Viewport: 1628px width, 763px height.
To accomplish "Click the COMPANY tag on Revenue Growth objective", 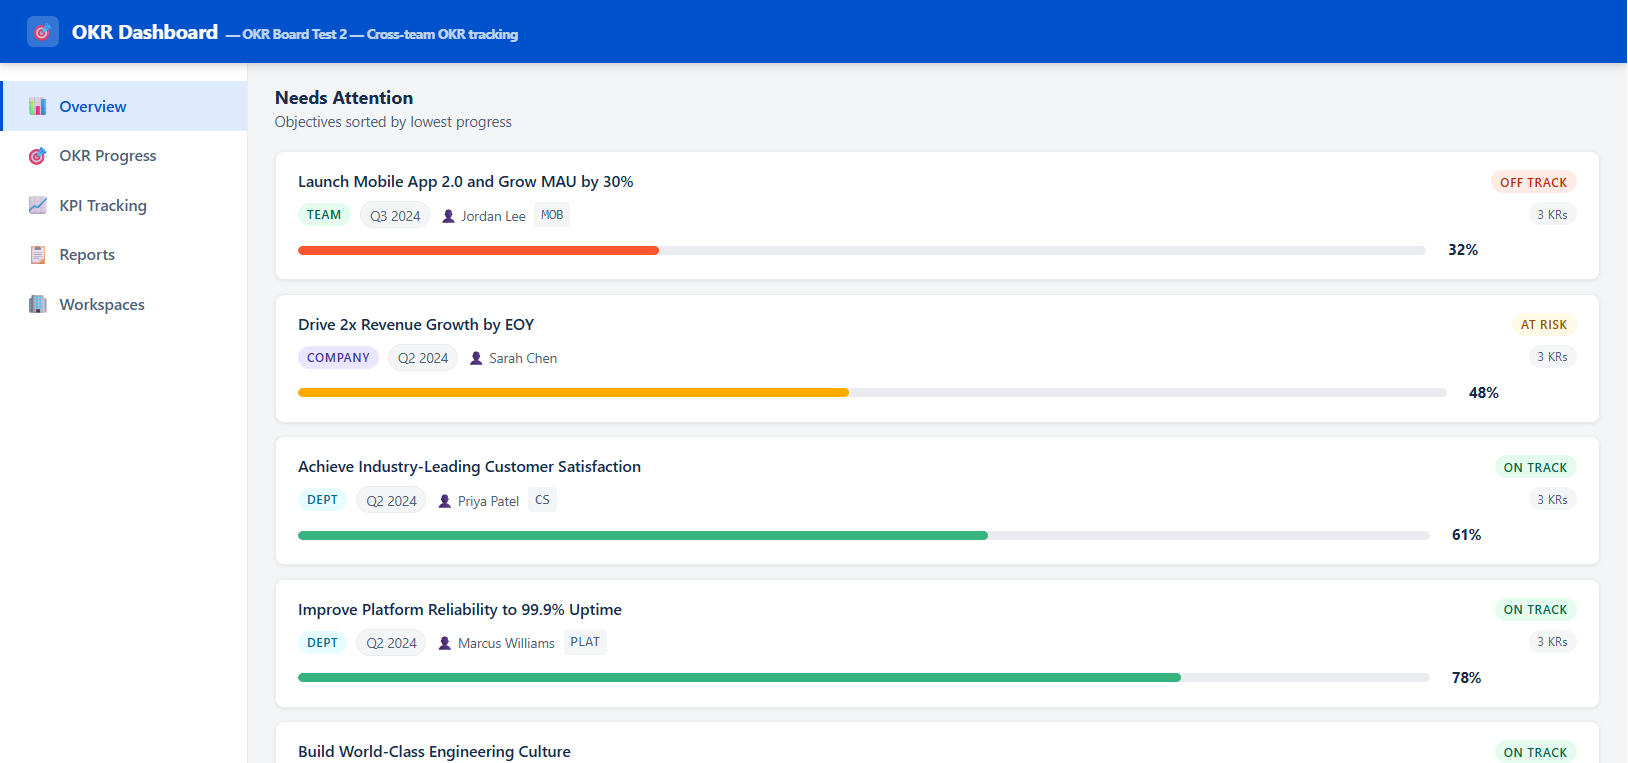I will (x=338, y=358).
